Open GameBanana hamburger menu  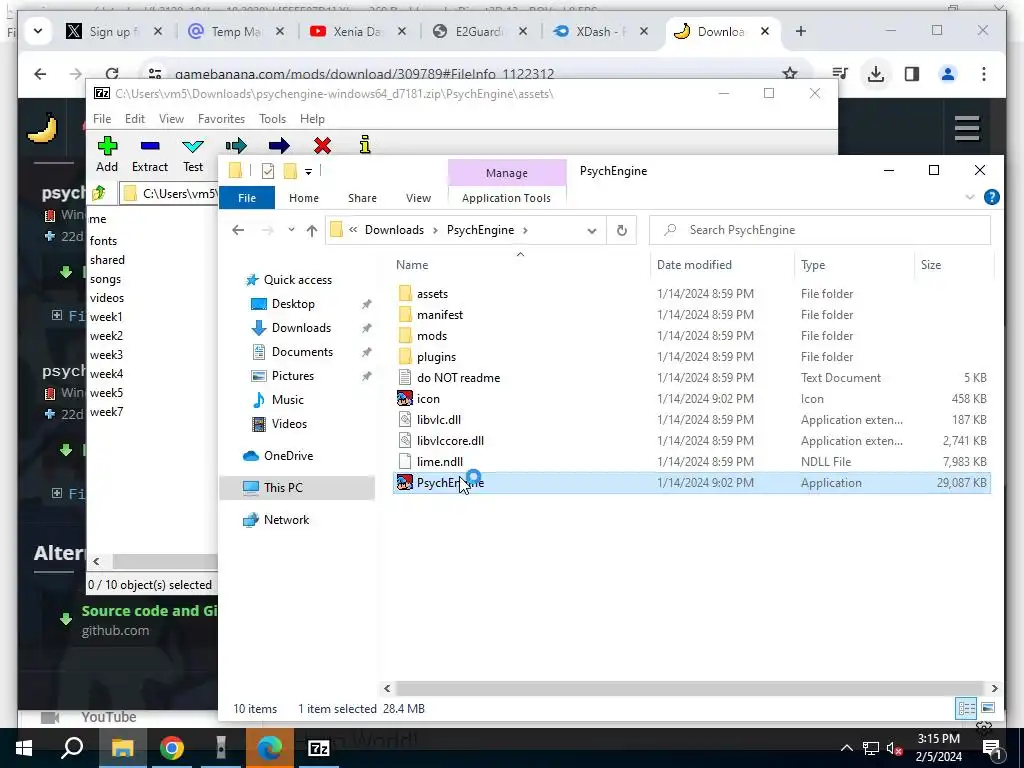point(967,128)
